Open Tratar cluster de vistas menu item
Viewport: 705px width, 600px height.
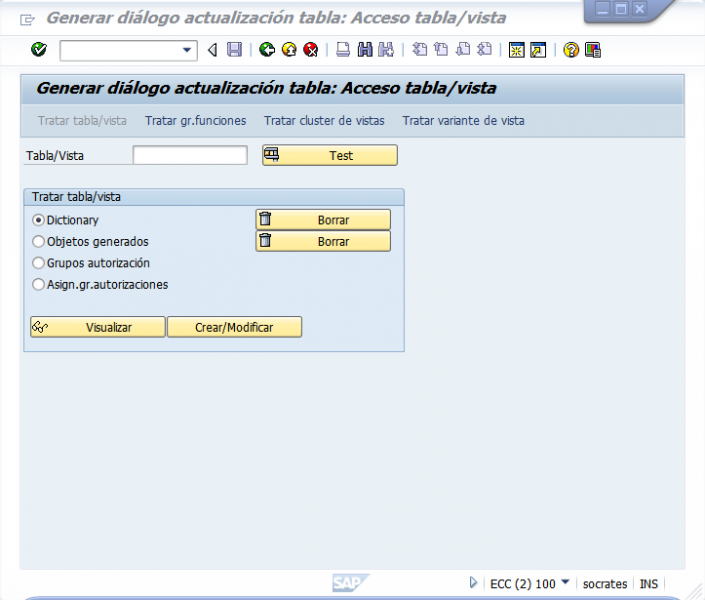[x=324, y=121]
